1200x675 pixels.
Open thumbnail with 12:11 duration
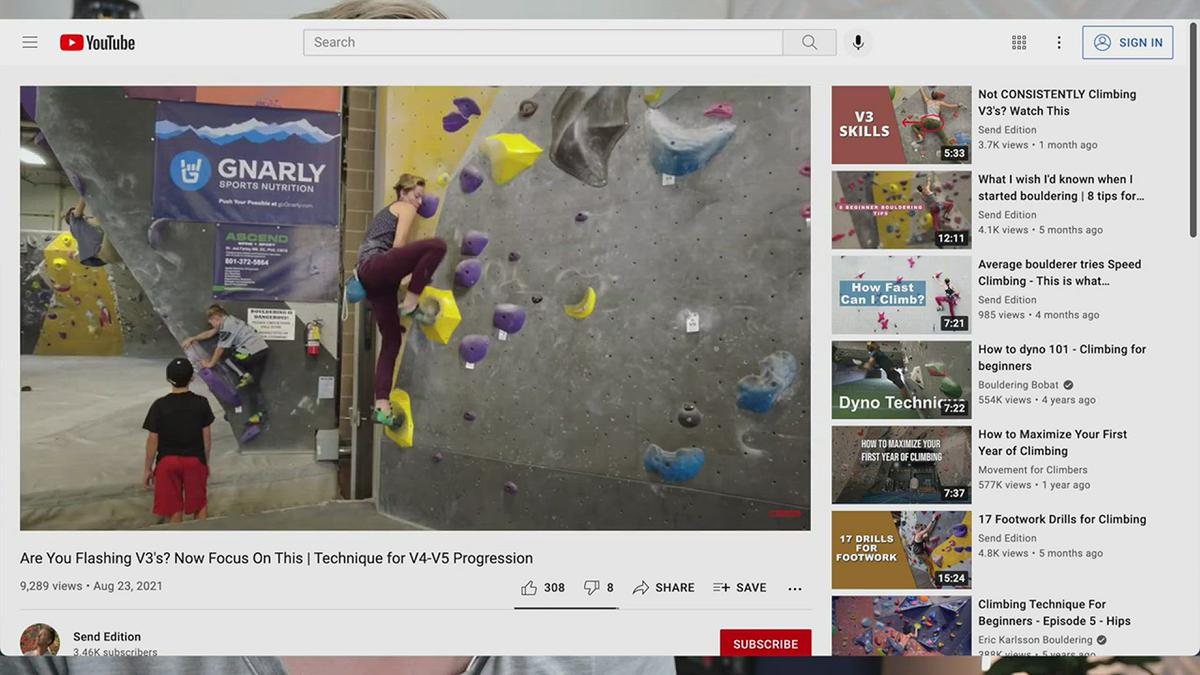pos(901,210)
